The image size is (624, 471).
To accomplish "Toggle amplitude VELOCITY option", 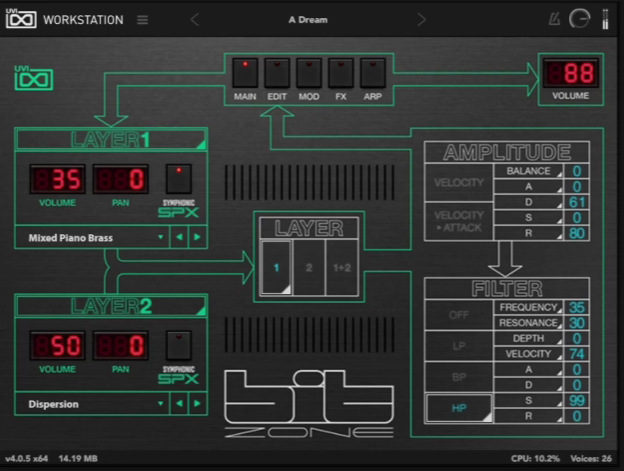I will pyautogui.click(x=459, y=182).
